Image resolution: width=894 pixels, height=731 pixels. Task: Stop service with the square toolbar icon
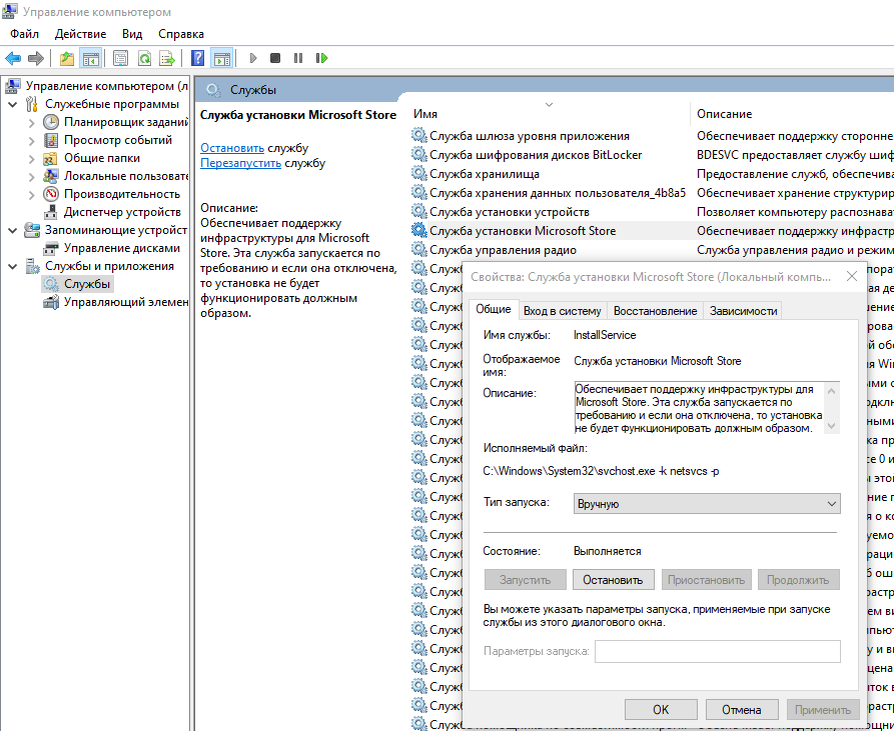(x=275, y=58)
